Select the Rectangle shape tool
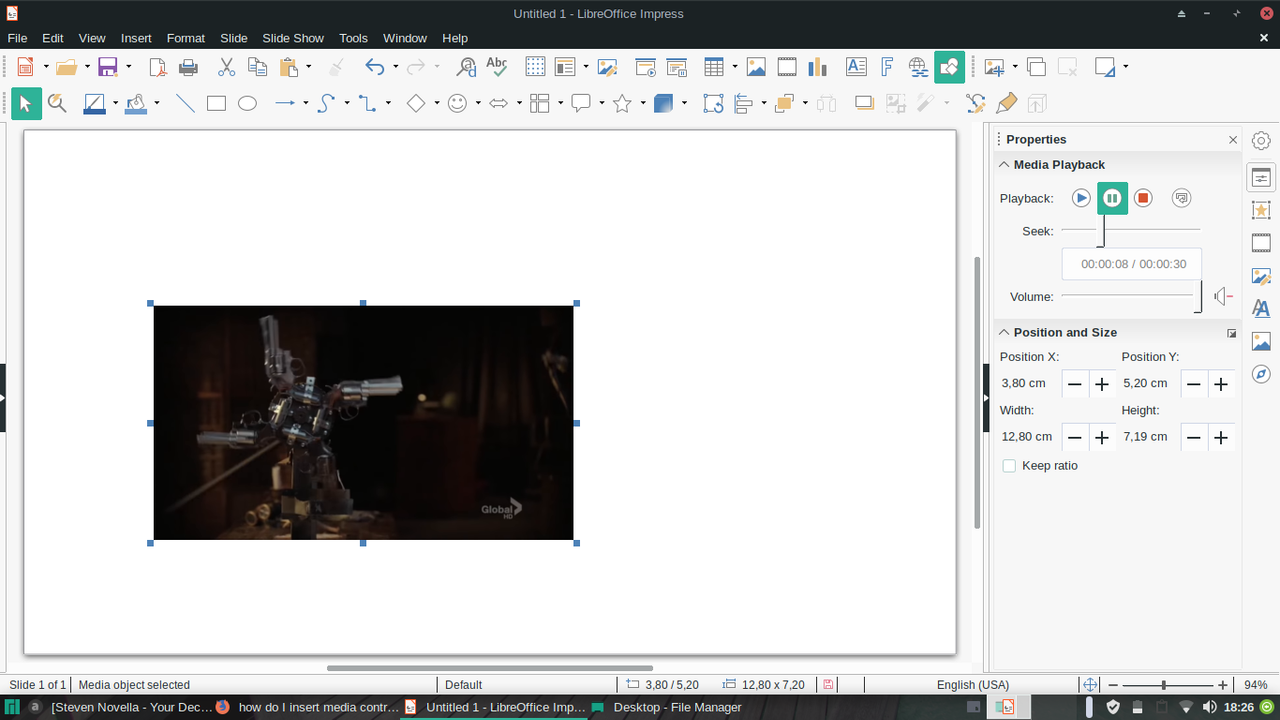 [216, 103]
